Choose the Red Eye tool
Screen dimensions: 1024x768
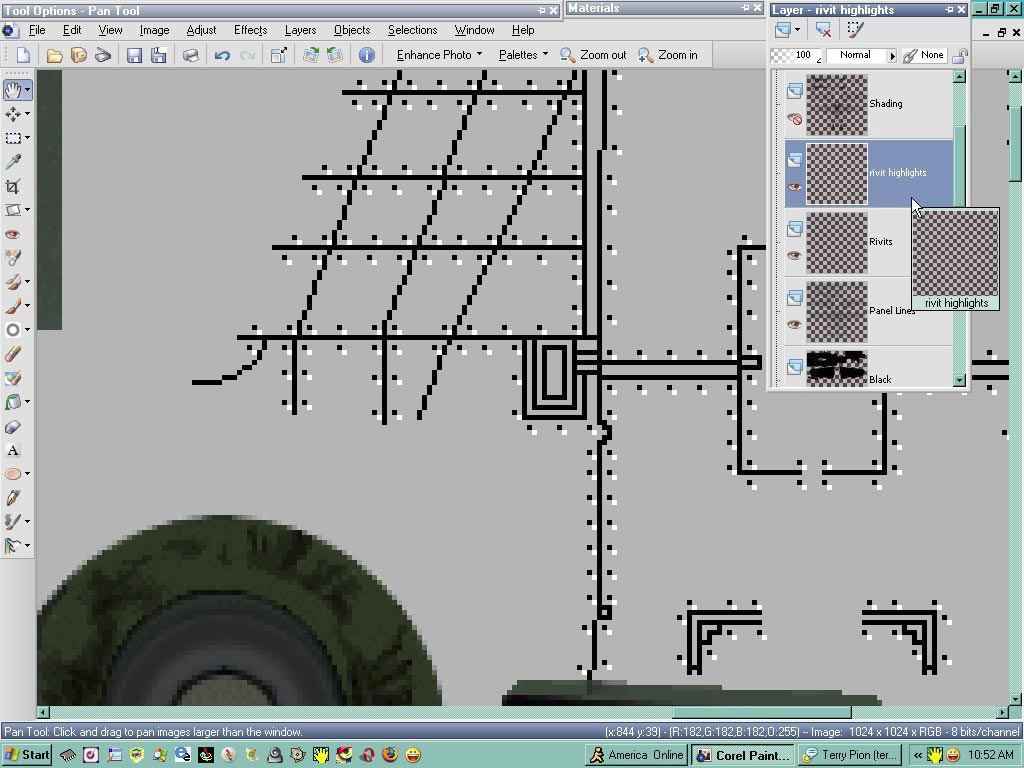click(x=13, y=234)
